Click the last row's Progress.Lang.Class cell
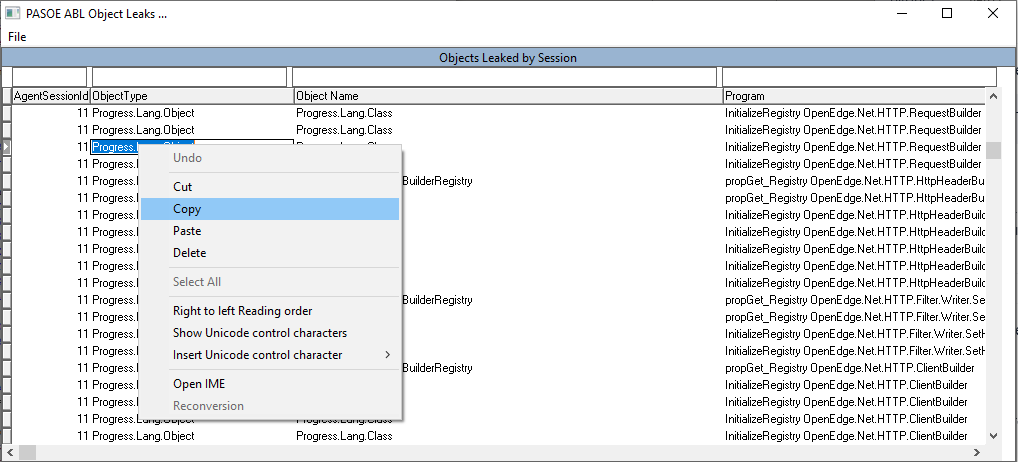Image resolution: width=1018 pixels, height=462 pixels. click(x=344, y=436)
